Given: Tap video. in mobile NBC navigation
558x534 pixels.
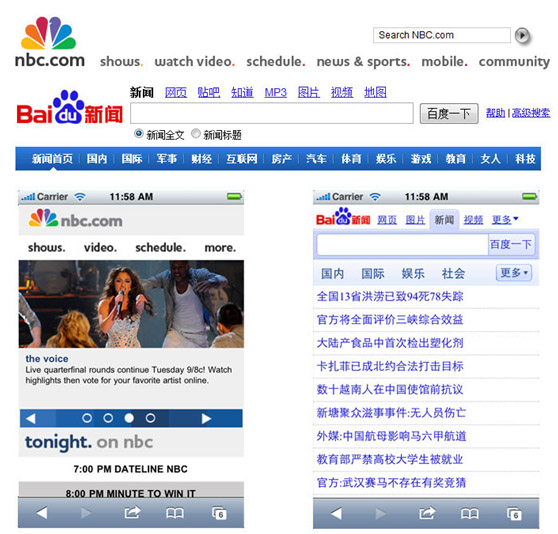Looking at the screenshot, I should 100,247.
